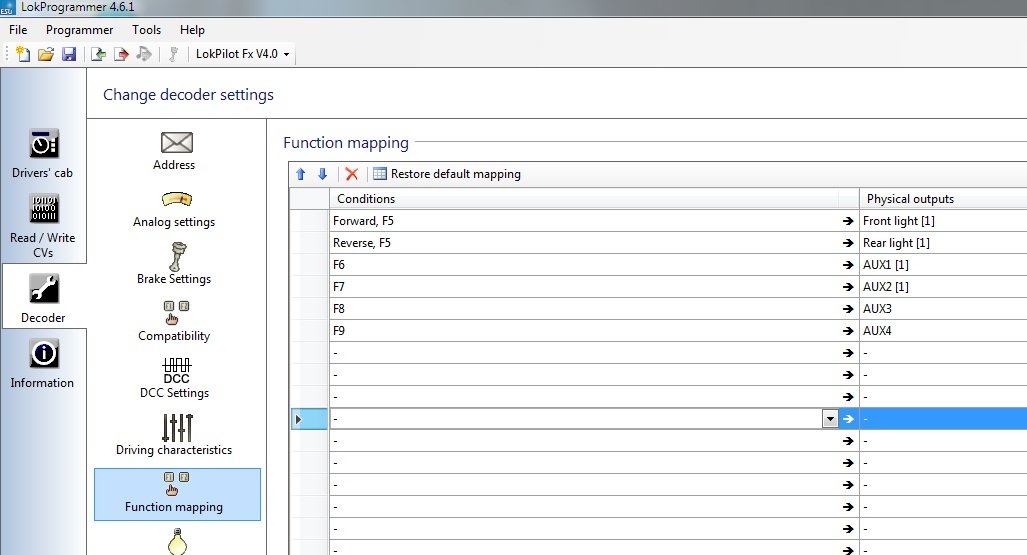This screenshot has height=555, width=1027.
Task: Click the toolbar decoder tool icon
Action: pos(174,54)
